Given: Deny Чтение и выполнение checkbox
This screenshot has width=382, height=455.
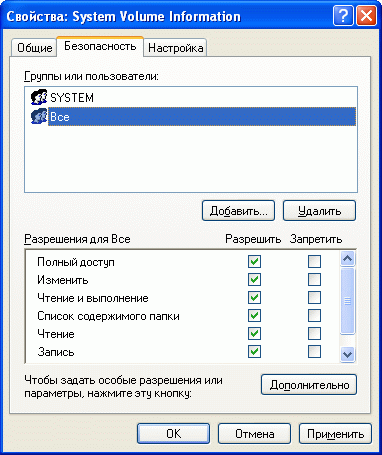Looking at the screenshot, I should (314, 298).
